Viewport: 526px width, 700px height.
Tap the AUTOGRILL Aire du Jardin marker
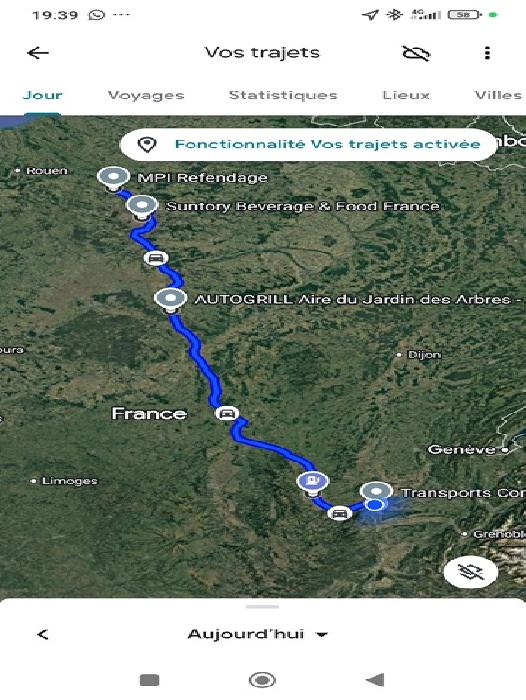[171, 300]
